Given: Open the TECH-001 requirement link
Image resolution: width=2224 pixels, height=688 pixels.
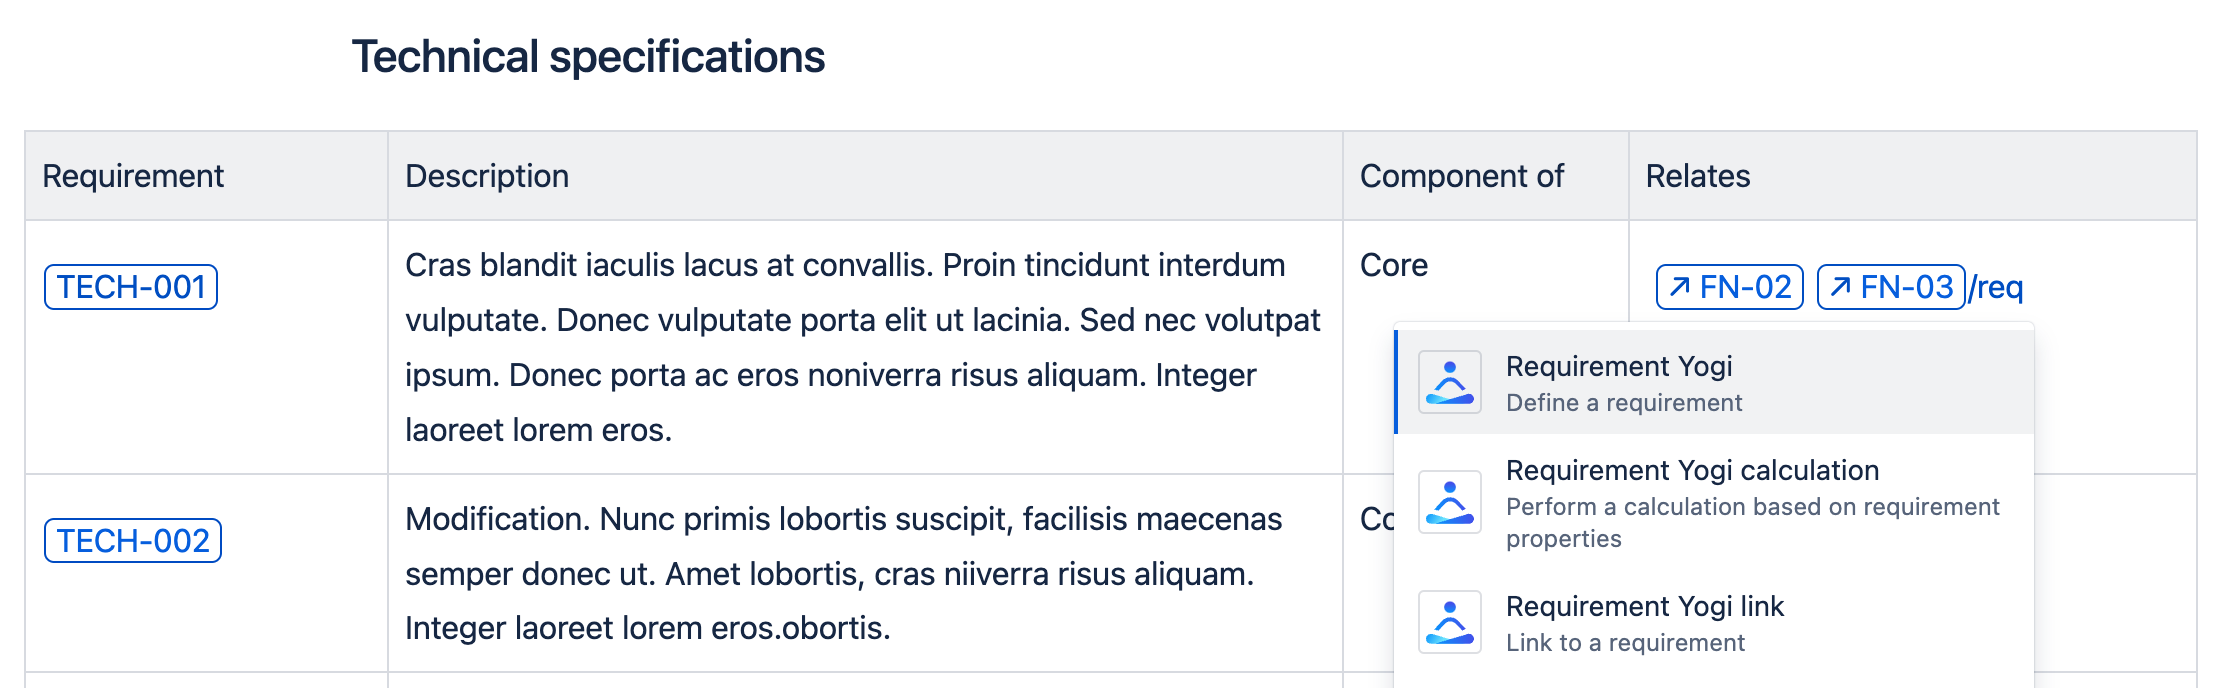Looking at the screenshot, I should pyautogui.click(x=131, y=287).
